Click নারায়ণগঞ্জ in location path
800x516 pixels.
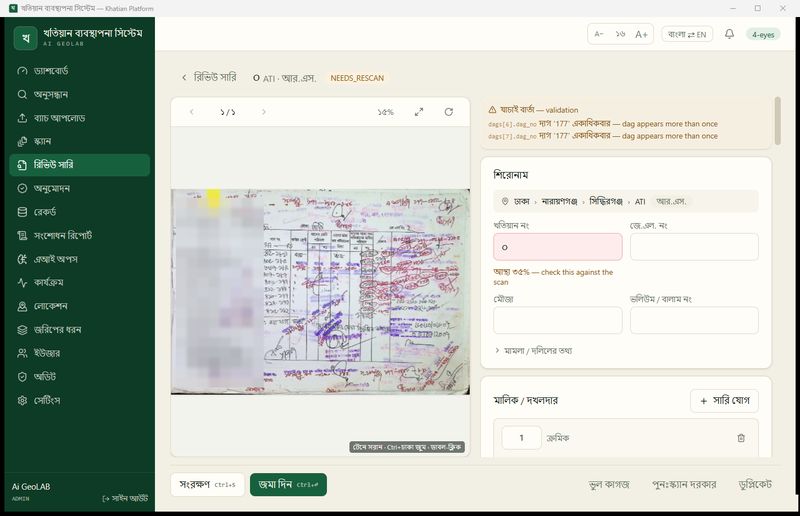pos(560,202)
